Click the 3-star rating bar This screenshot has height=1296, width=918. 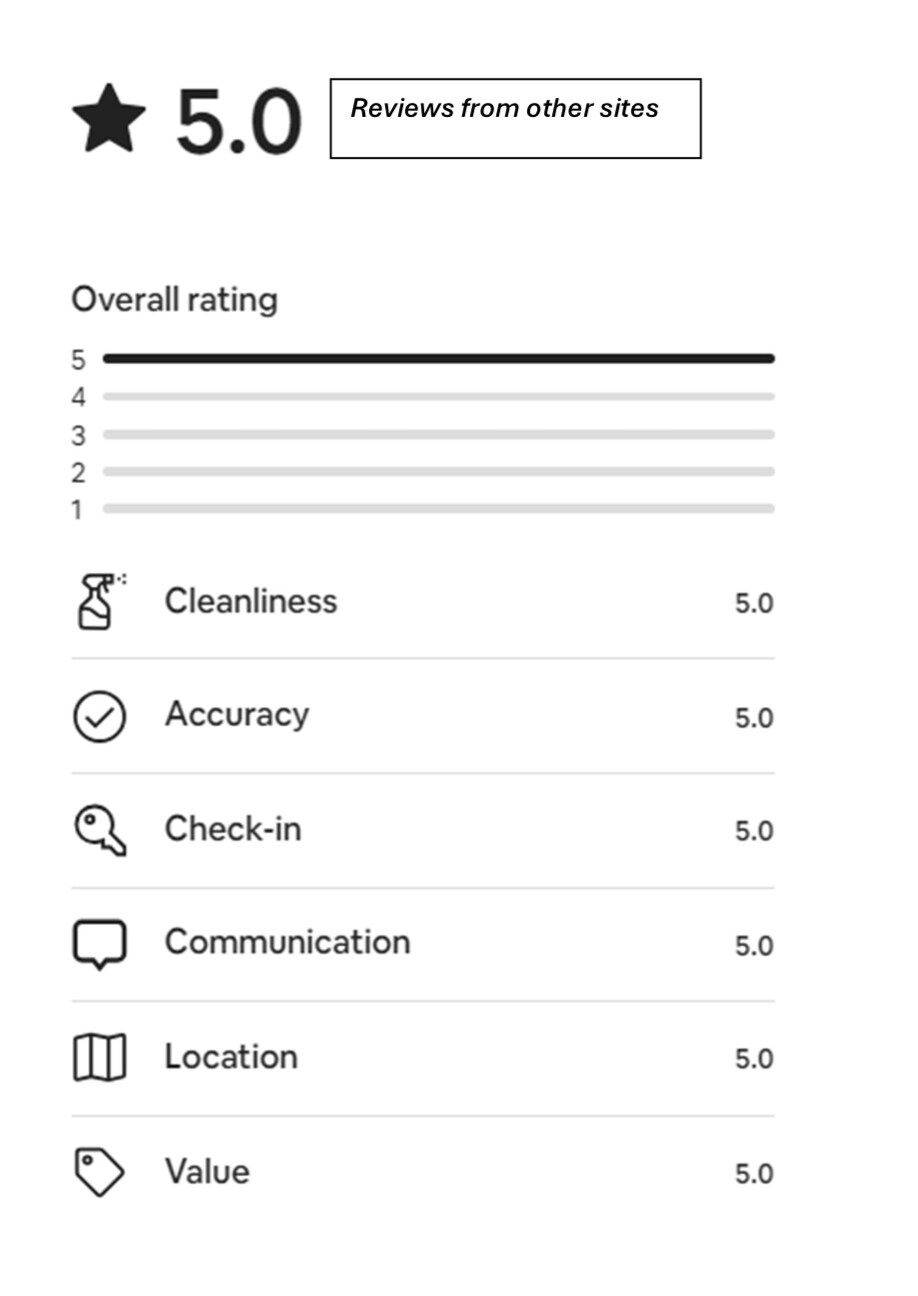point(438,435)
